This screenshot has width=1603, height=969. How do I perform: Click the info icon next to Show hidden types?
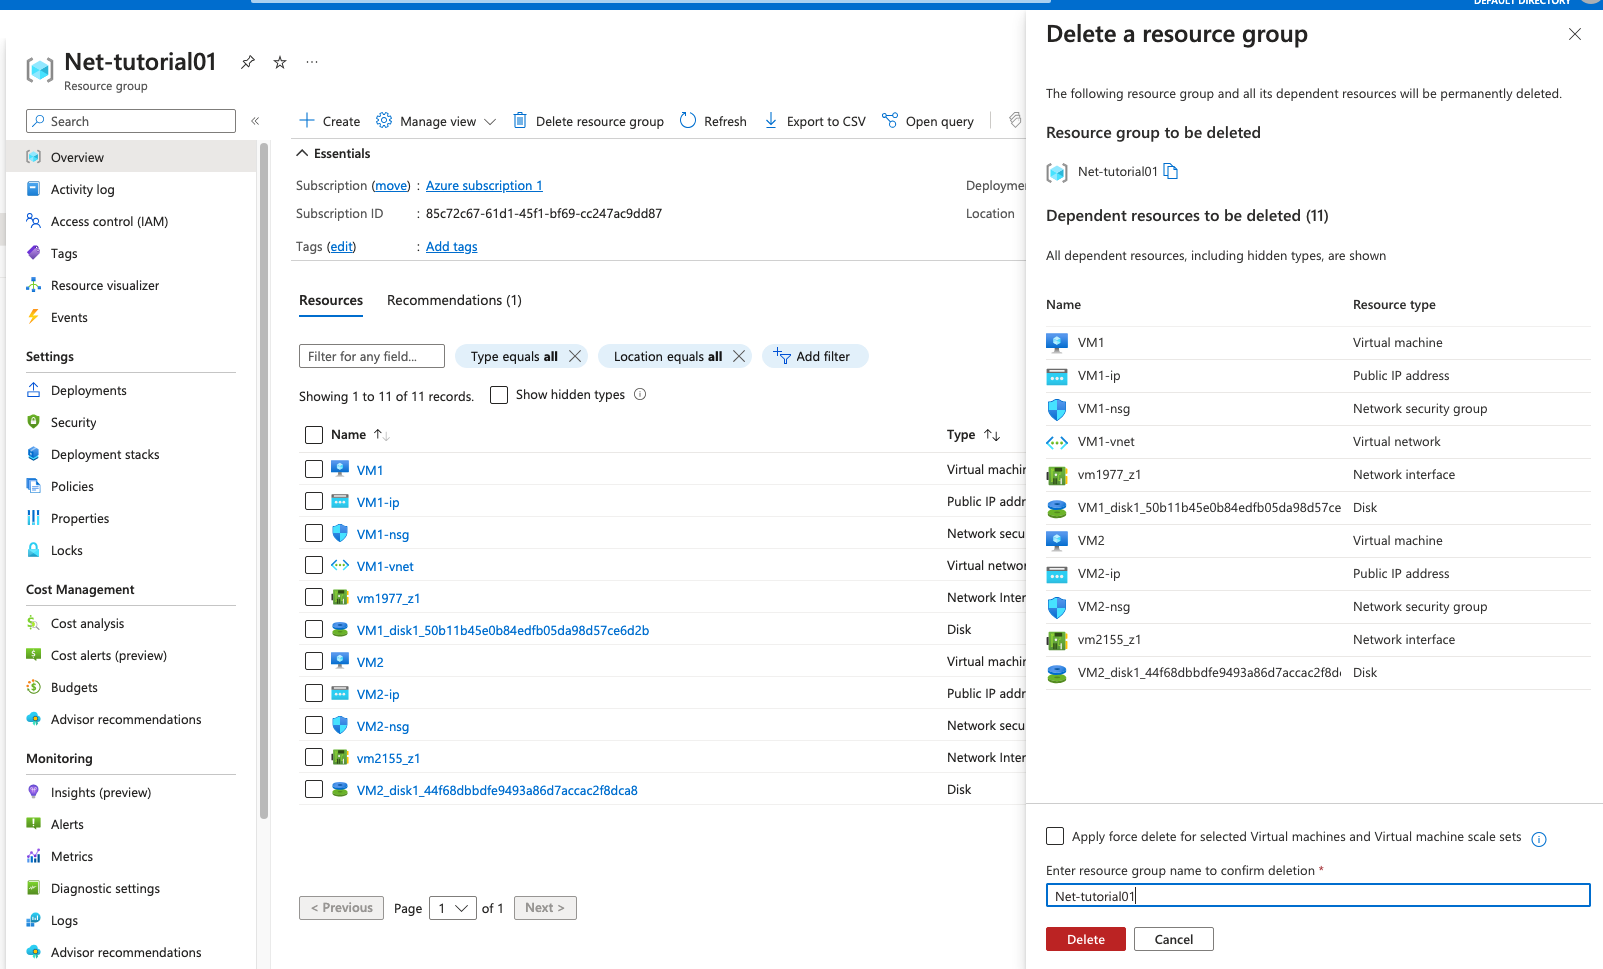click(x=640, y=394)
